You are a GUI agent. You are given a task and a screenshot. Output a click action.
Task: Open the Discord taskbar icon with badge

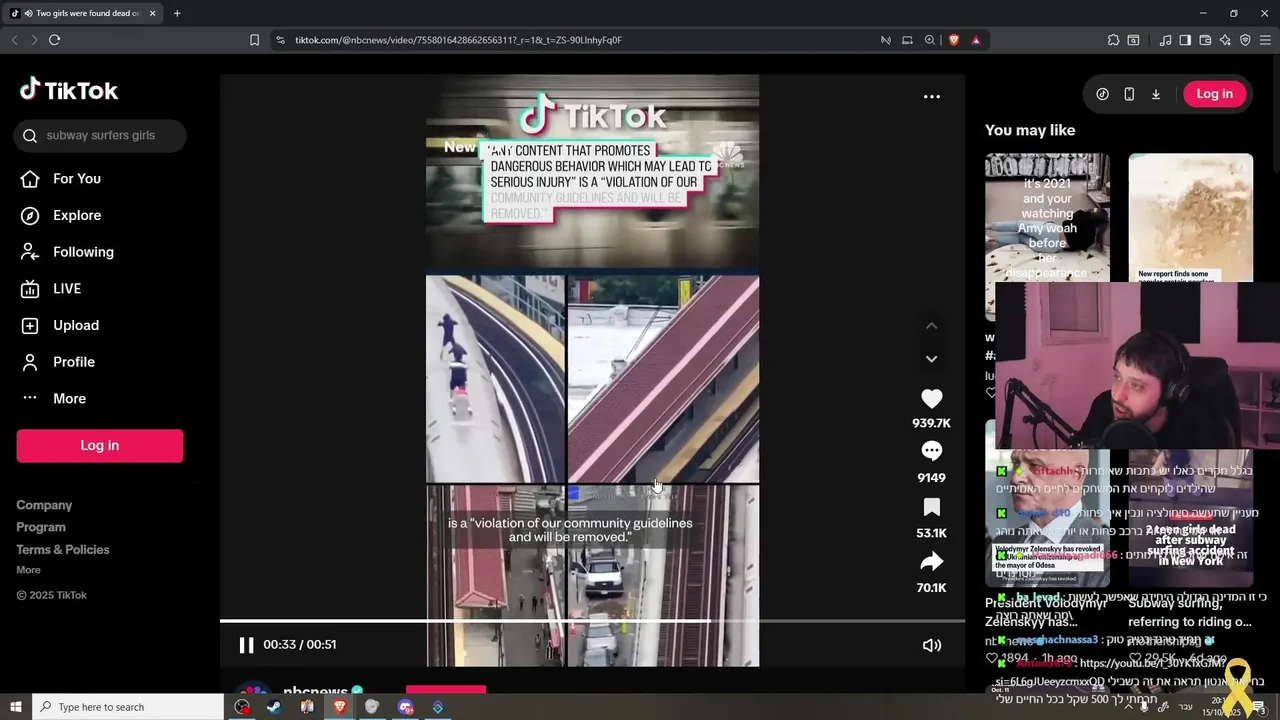405,707
